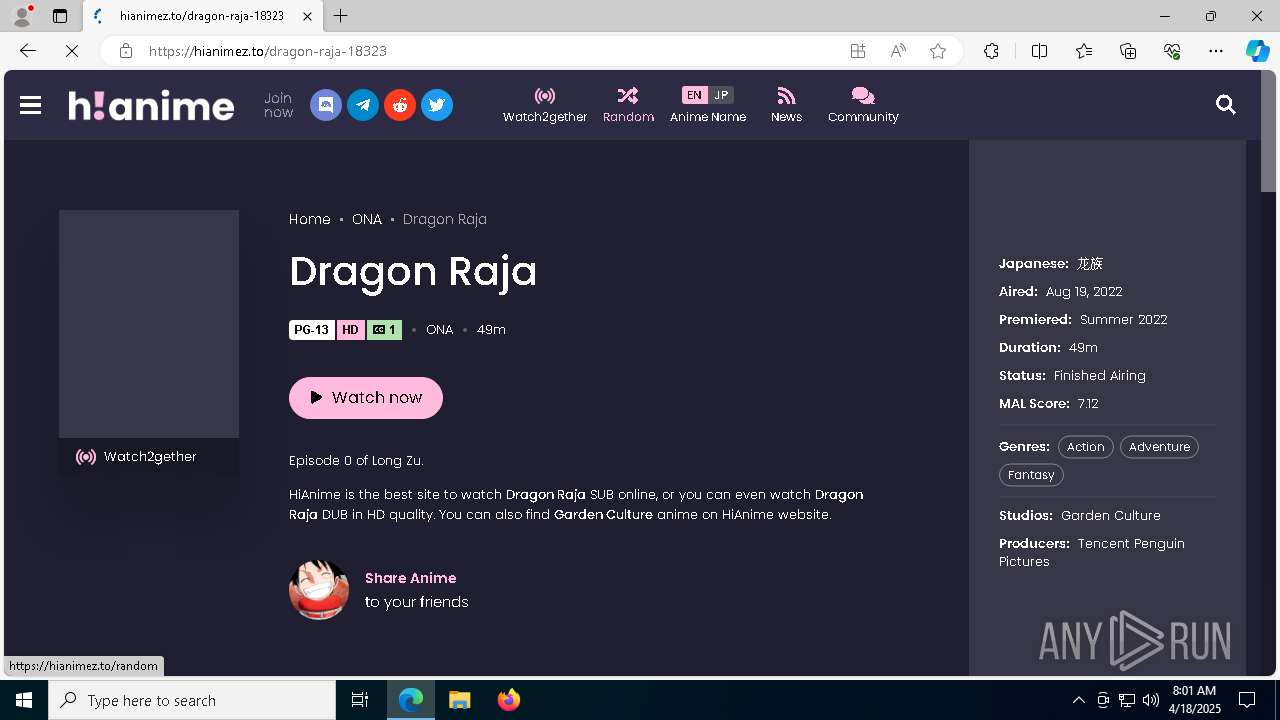Open browser Extensions
1280x720 pixels.
point(991,51)
